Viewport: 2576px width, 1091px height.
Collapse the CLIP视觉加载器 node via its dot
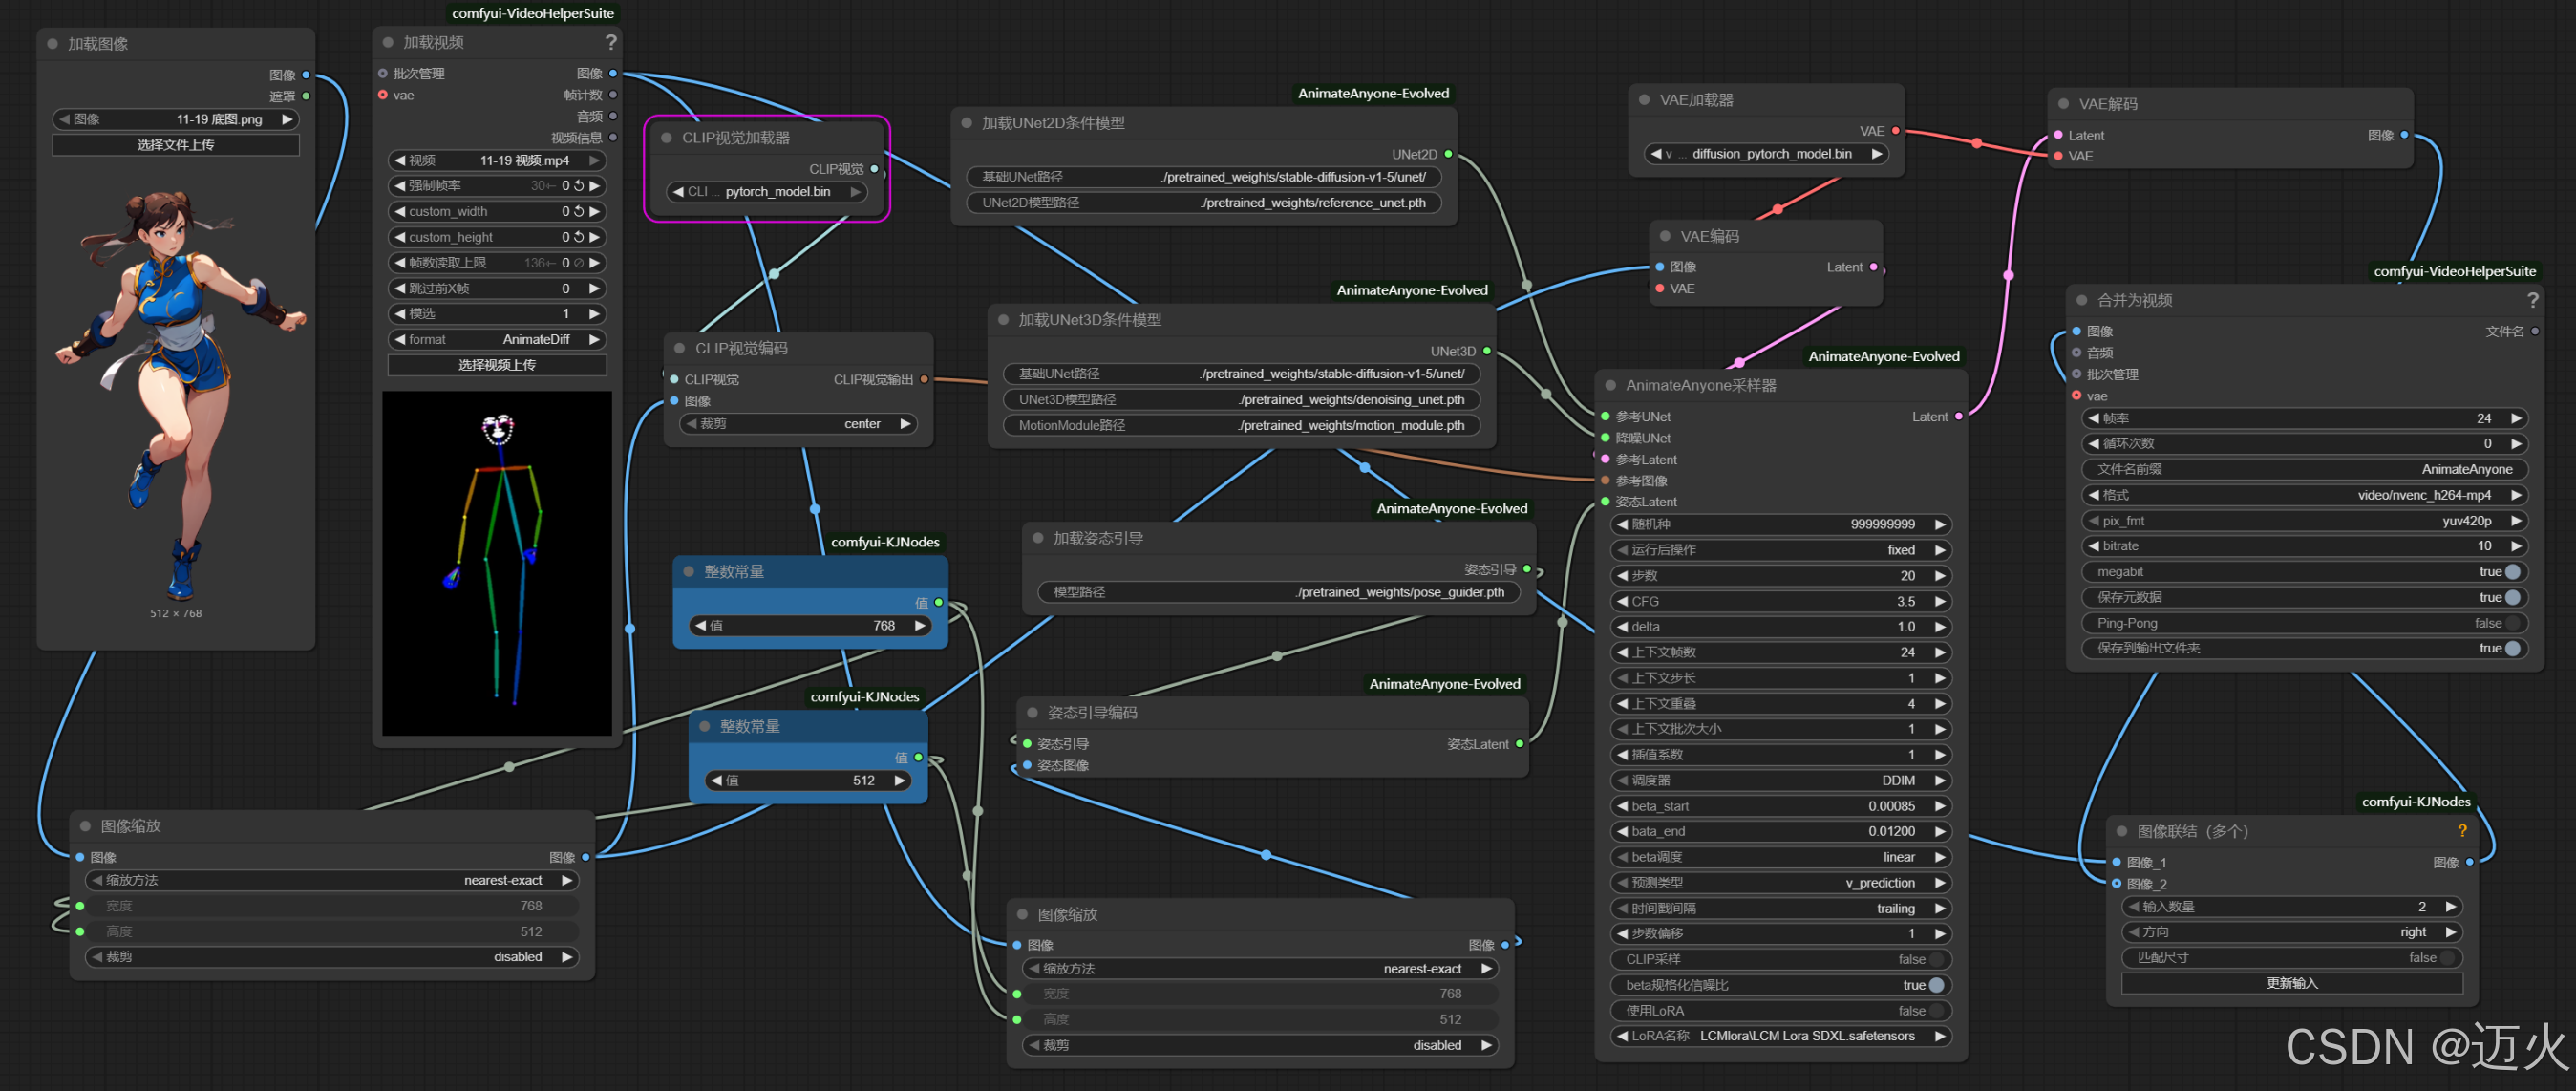click(667, 138)
